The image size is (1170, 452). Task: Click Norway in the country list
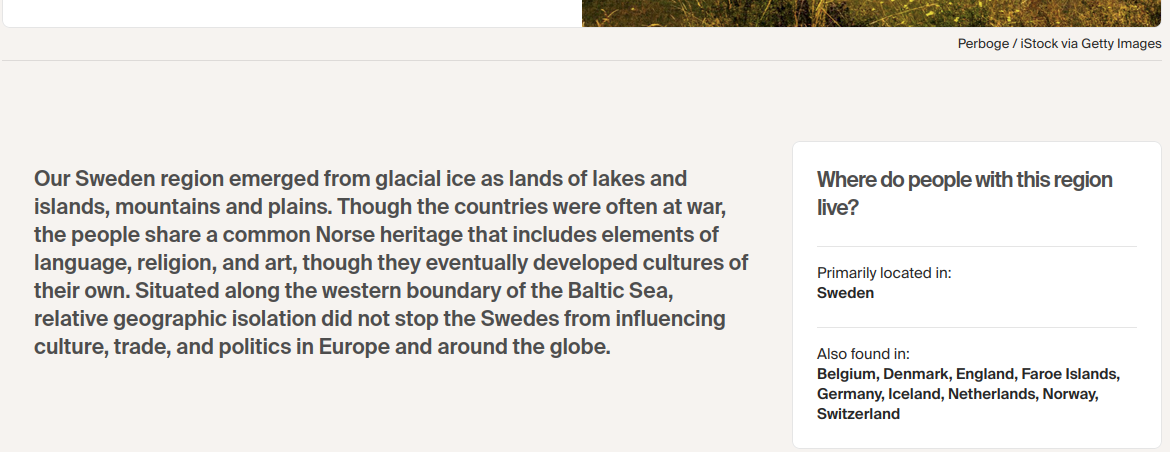click(1069, 394)
